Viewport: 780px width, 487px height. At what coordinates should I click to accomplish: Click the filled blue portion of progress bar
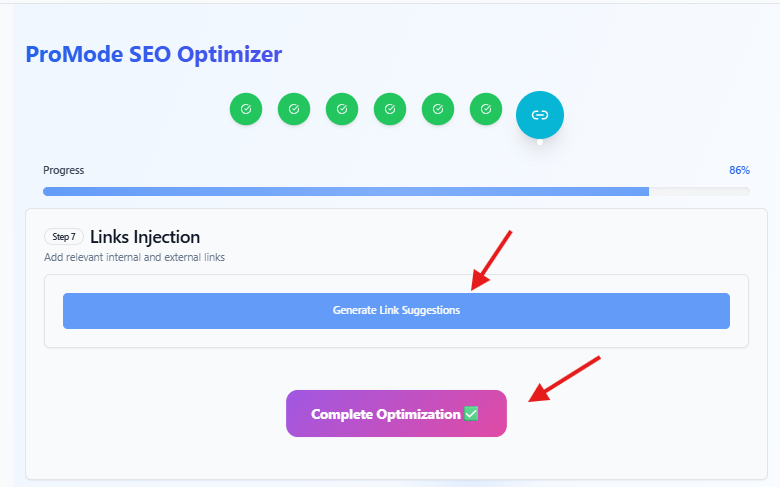(x=346, y=192)
